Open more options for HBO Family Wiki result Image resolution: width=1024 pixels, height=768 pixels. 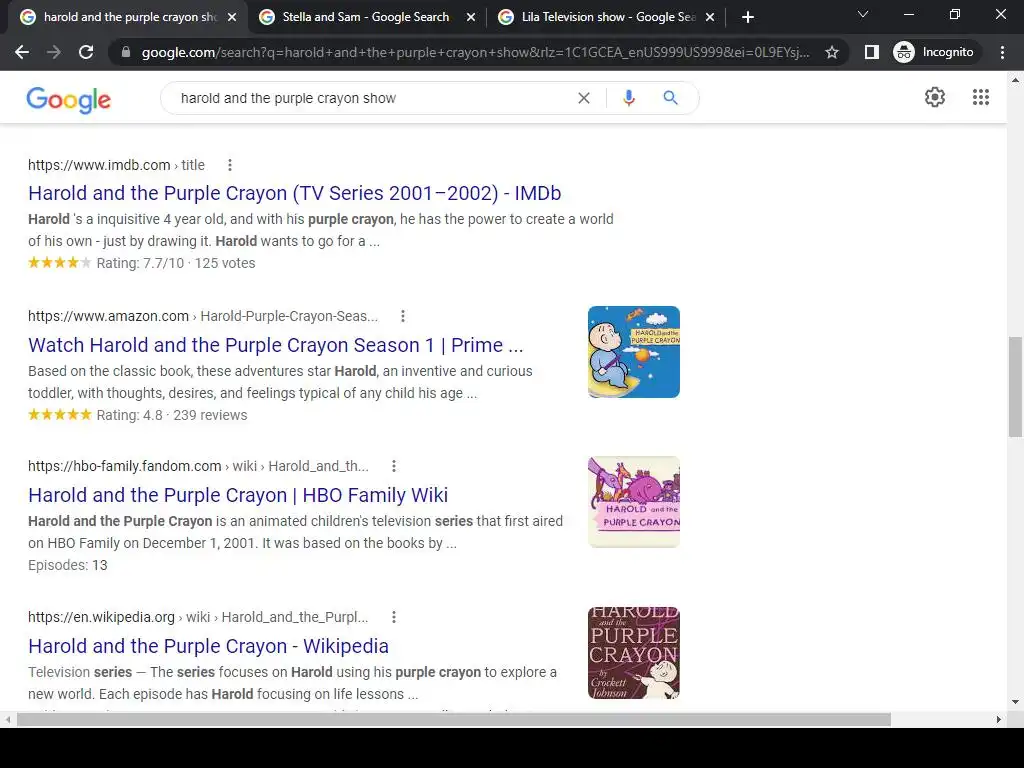(x=393, y=466)
